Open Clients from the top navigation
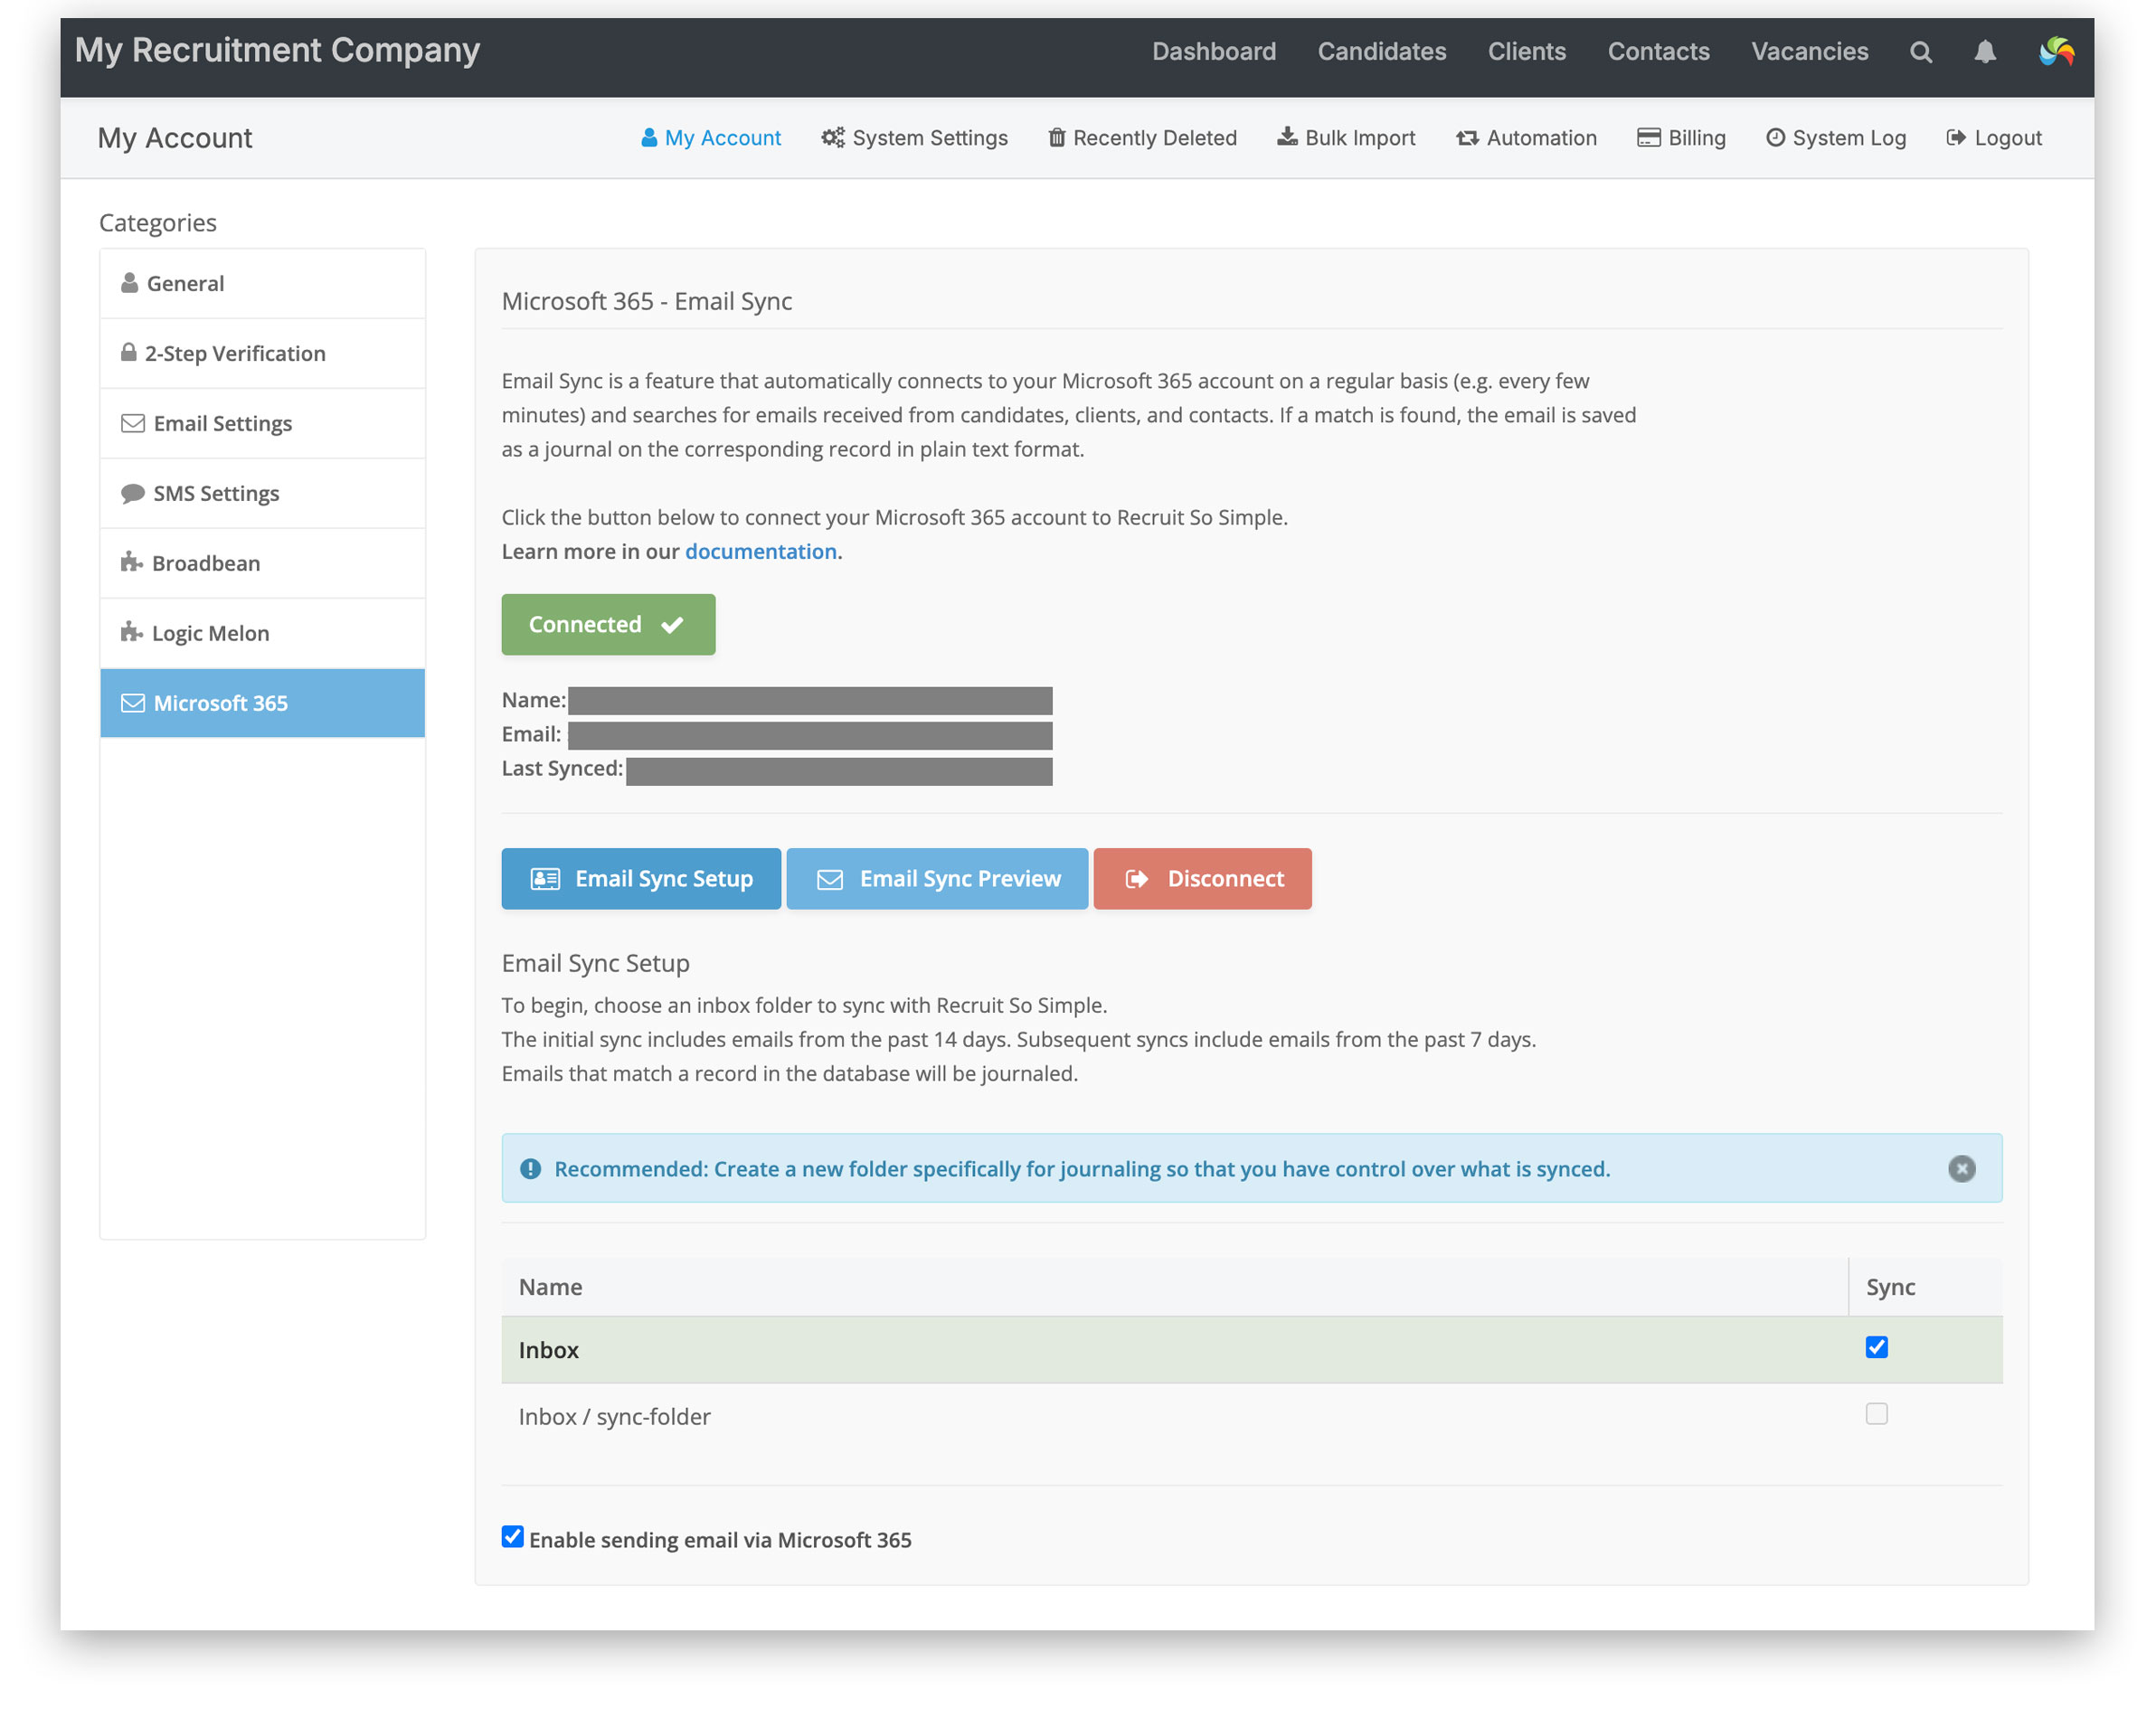The height and width of the screenshot is (1709, 2156). click(1526, 52)
